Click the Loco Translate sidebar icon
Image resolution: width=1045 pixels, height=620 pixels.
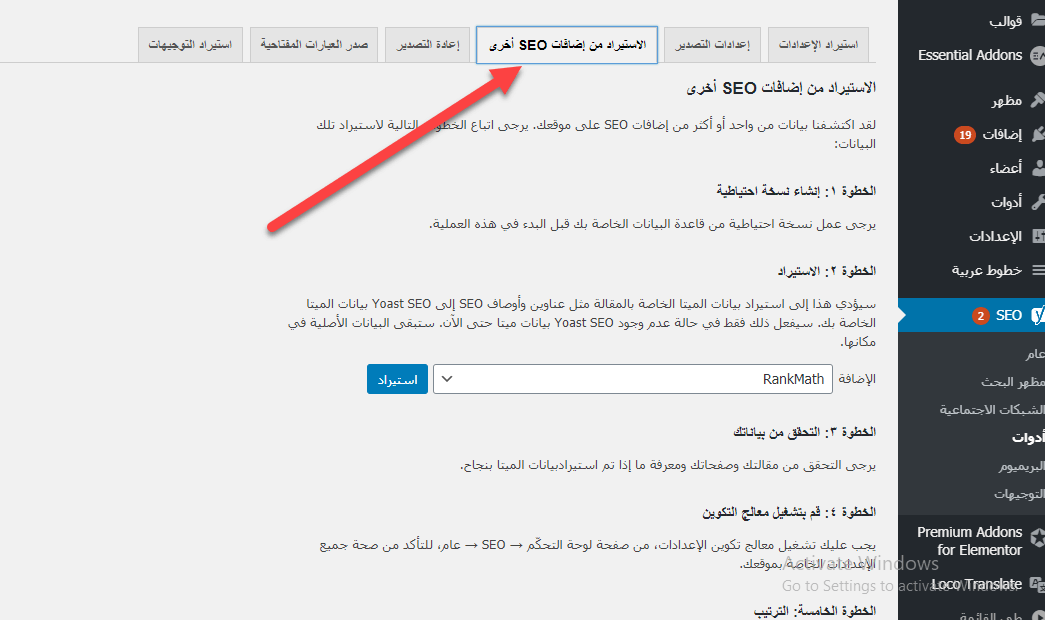(x=1038, y=585)
